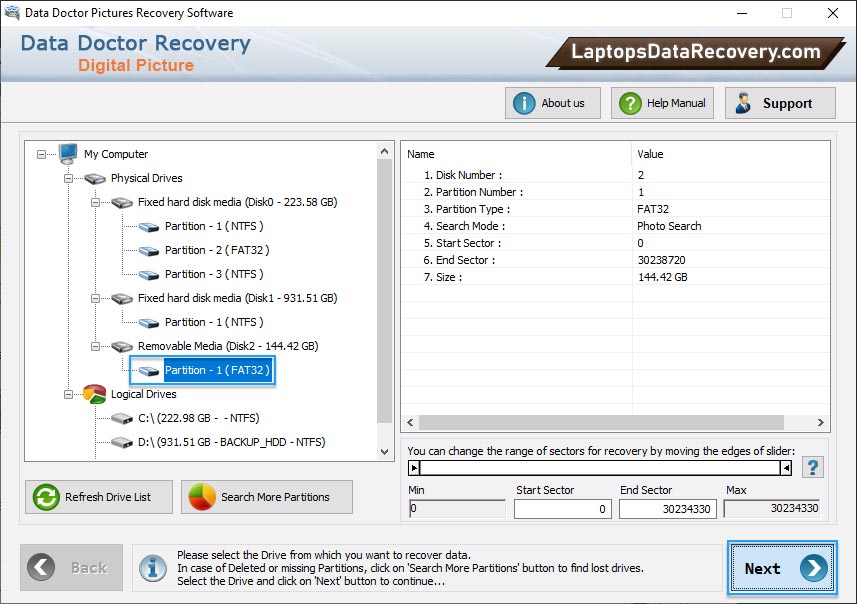Refresh the drive list
Image resolution: width=857 pixels, height=604 pixels.
coord(99,497)
